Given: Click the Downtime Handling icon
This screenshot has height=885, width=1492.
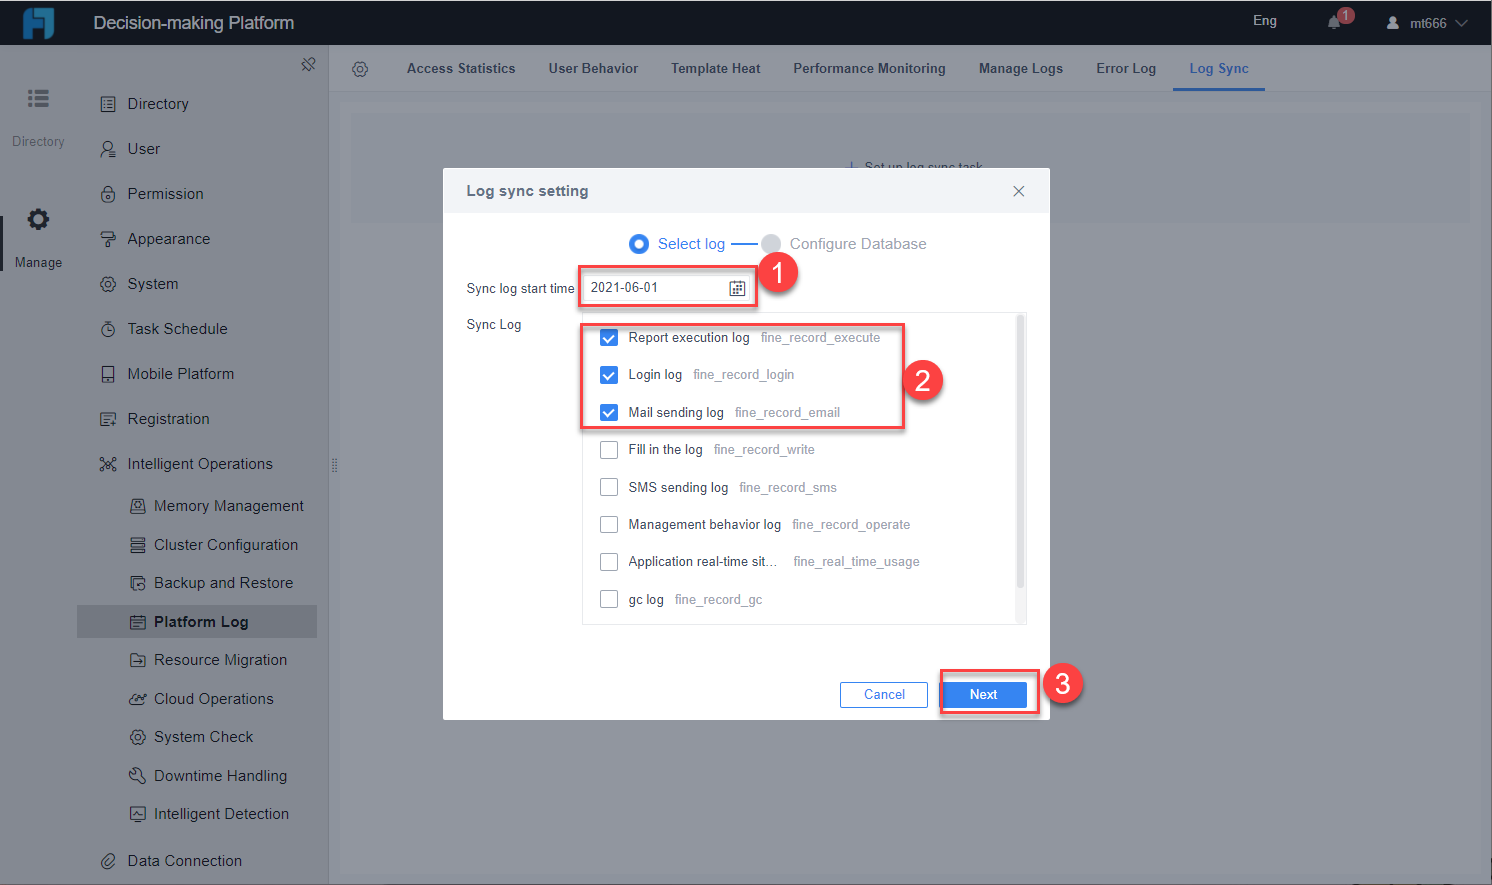Looking at the screenshot, I should 138,776.
